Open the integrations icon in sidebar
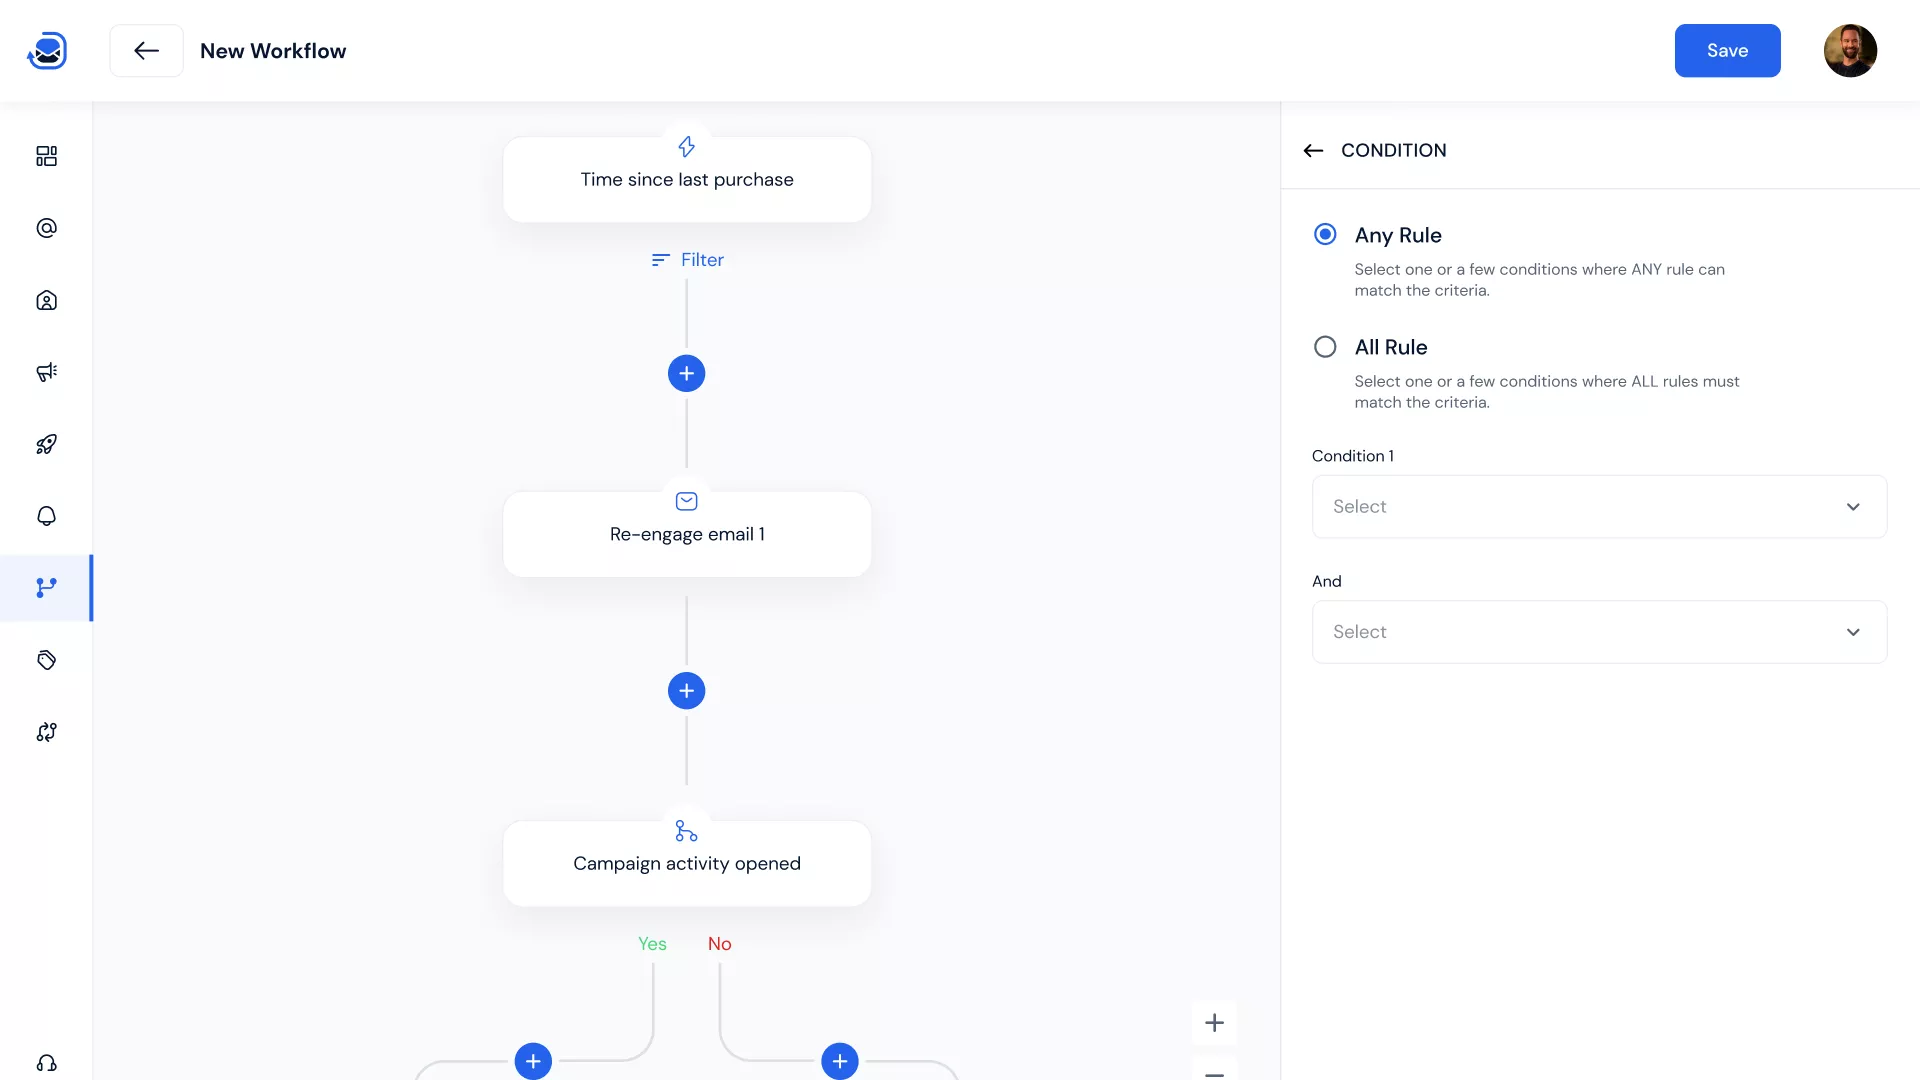Image resolution: width=1920 pixels, height=1080 pixels. tap(46, 732)
